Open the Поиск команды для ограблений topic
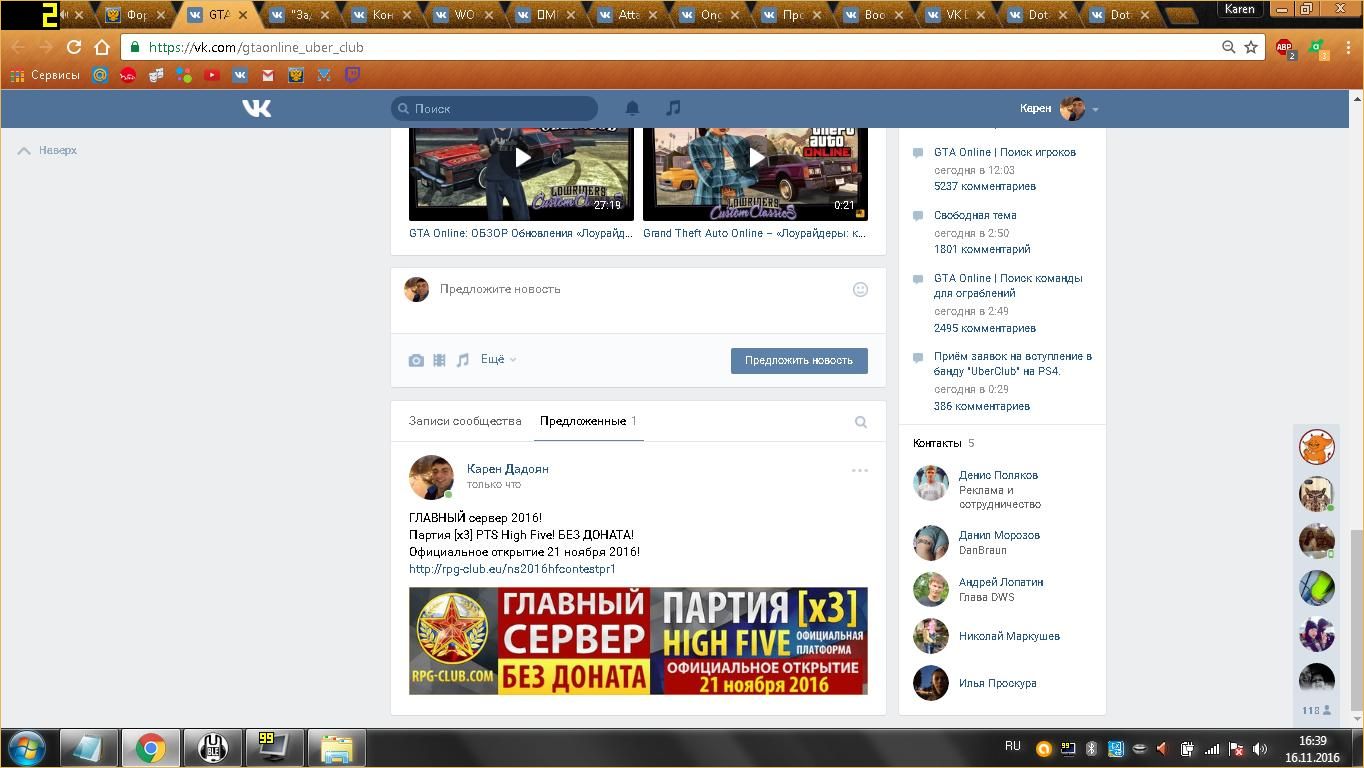 coord(1008,286)
